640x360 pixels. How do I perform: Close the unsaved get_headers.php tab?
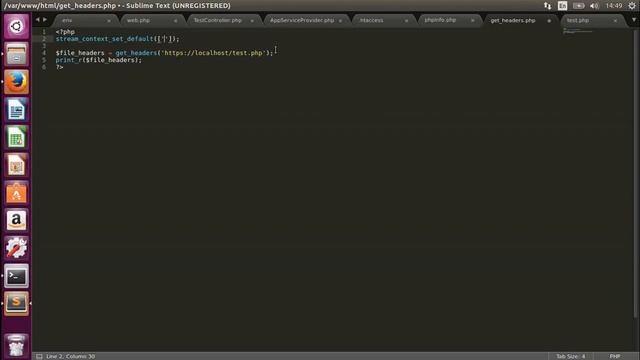coord(549,21)
